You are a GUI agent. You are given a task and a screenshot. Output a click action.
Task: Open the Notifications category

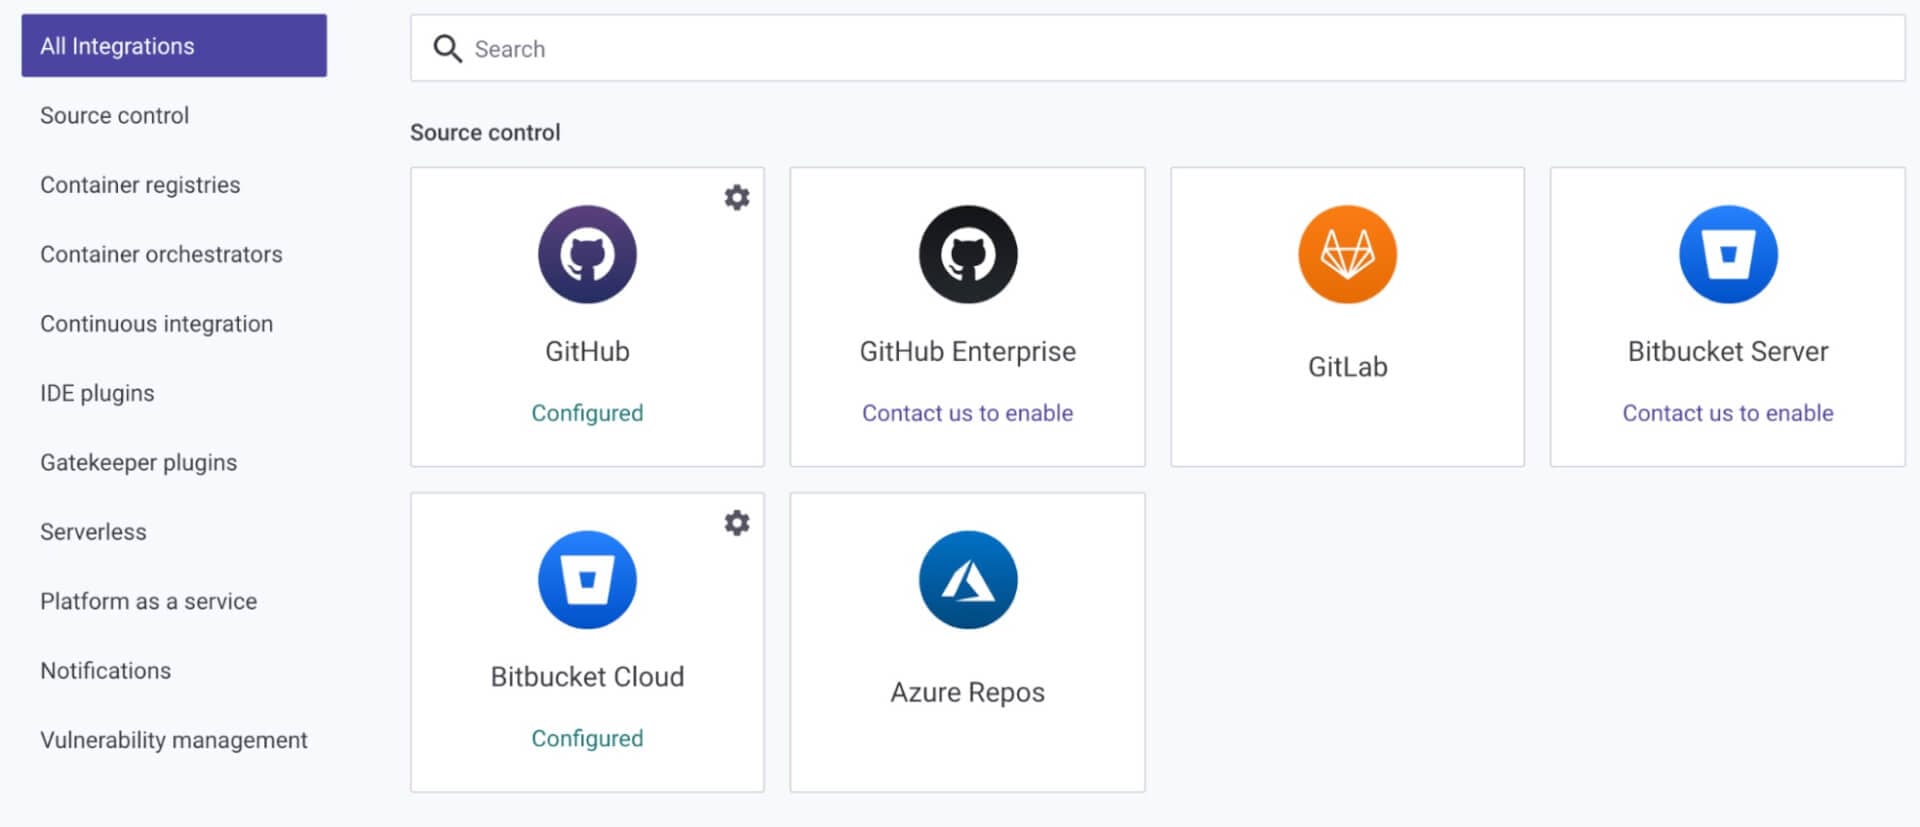[x=105, y=671]
